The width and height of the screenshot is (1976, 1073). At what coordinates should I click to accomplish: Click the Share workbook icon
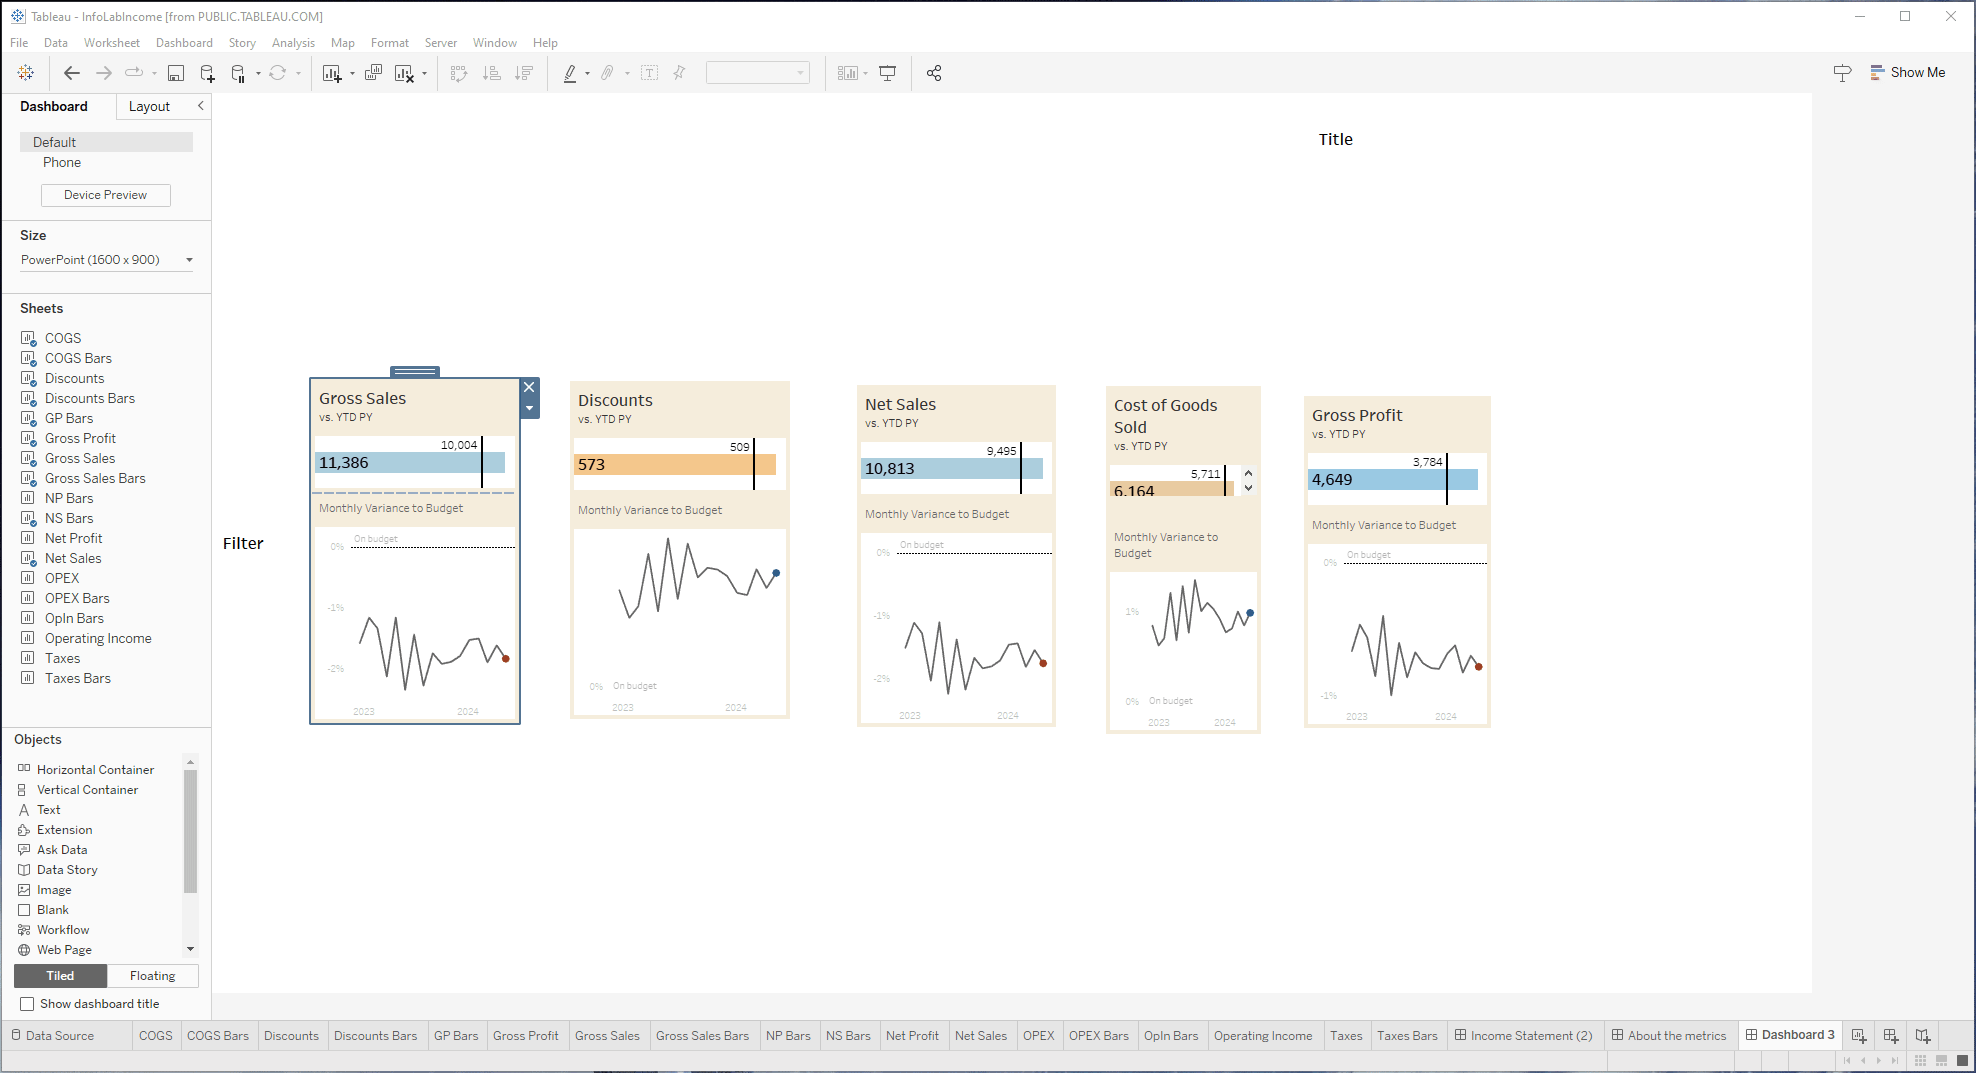click(x=934, y=73)
